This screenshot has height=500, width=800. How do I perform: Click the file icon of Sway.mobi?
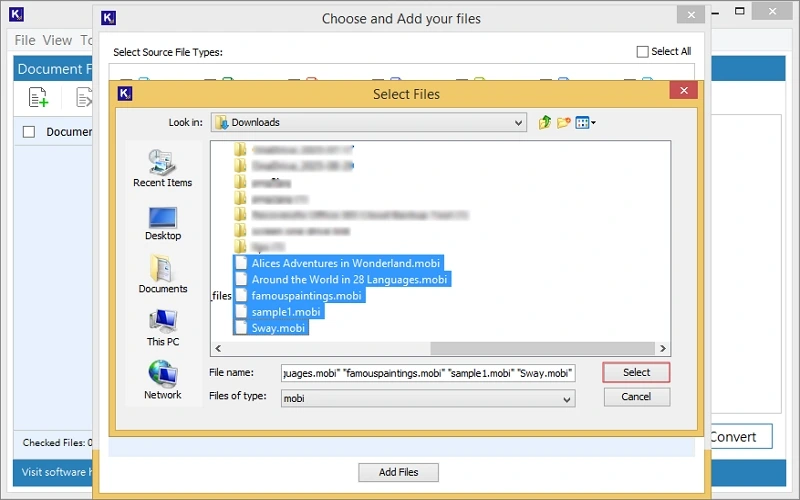click(x=241, y=328)
